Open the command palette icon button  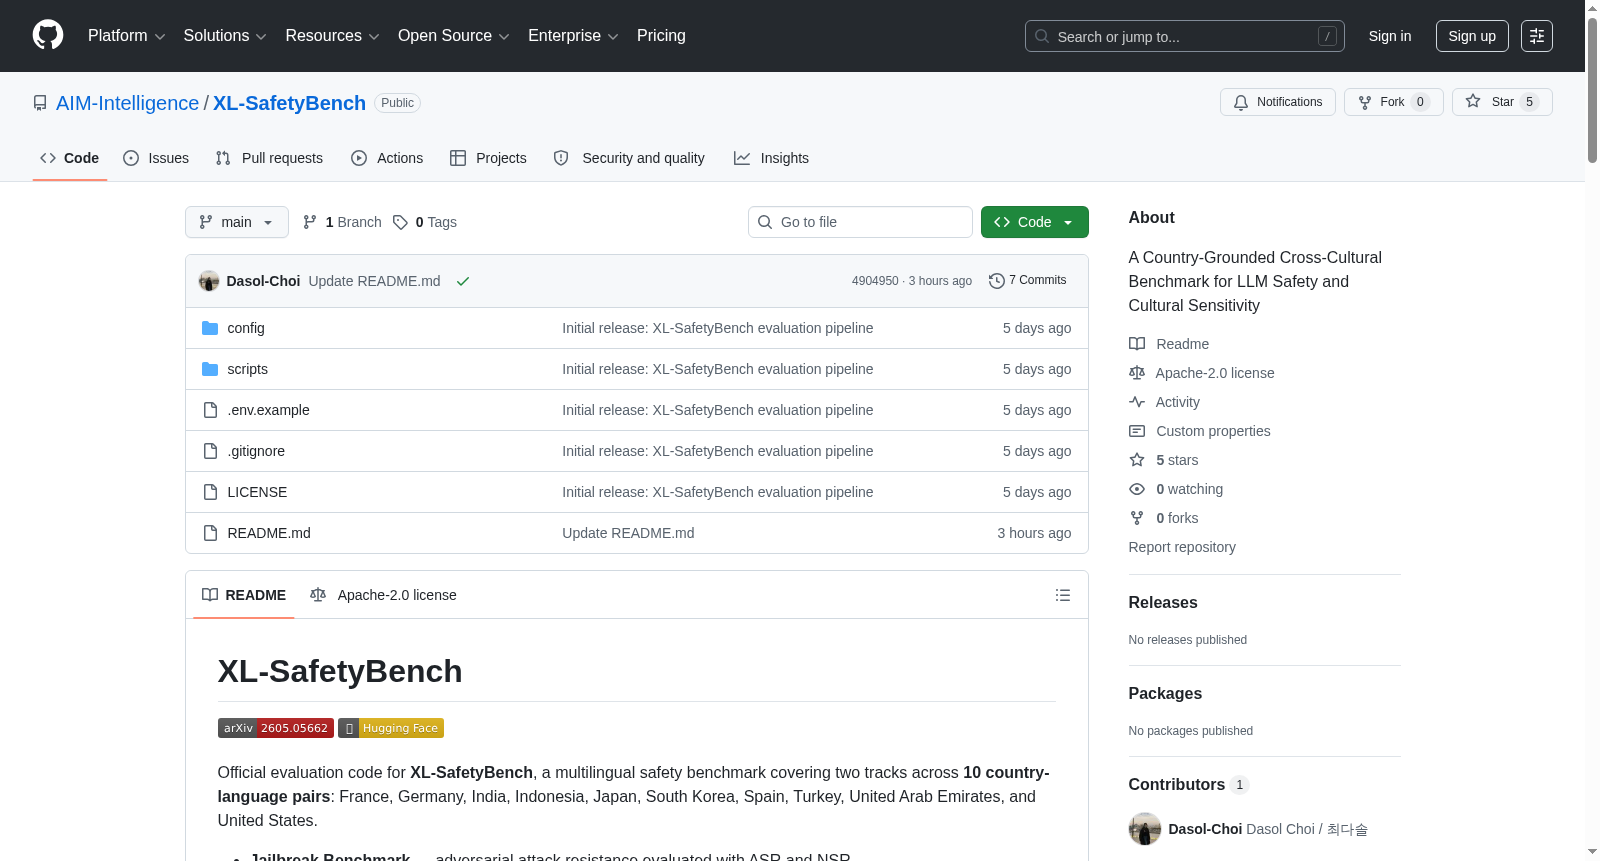[x=1537, y=36]
